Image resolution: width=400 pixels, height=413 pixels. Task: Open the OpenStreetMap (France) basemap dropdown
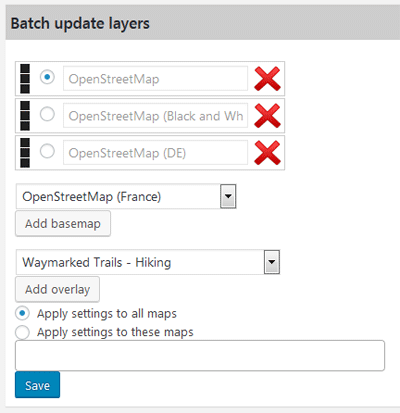pos(126,196)
